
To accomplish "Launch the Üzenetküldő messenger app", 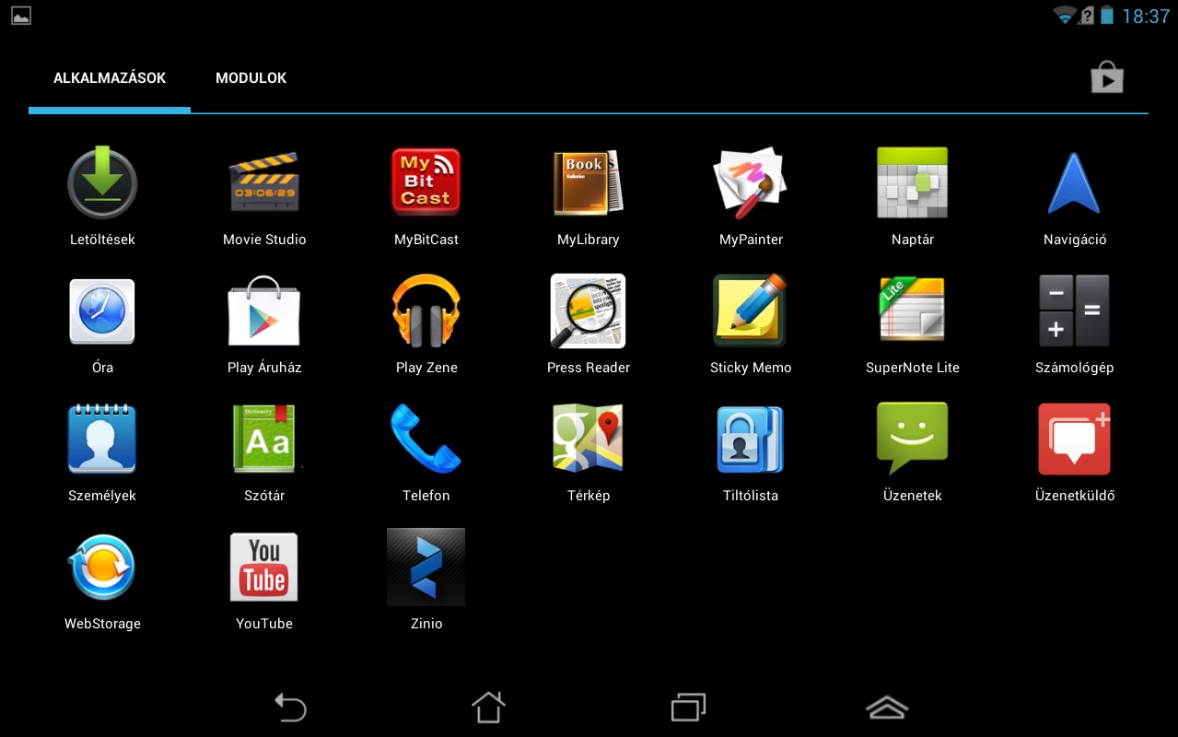I will (x=1074, y=439).
